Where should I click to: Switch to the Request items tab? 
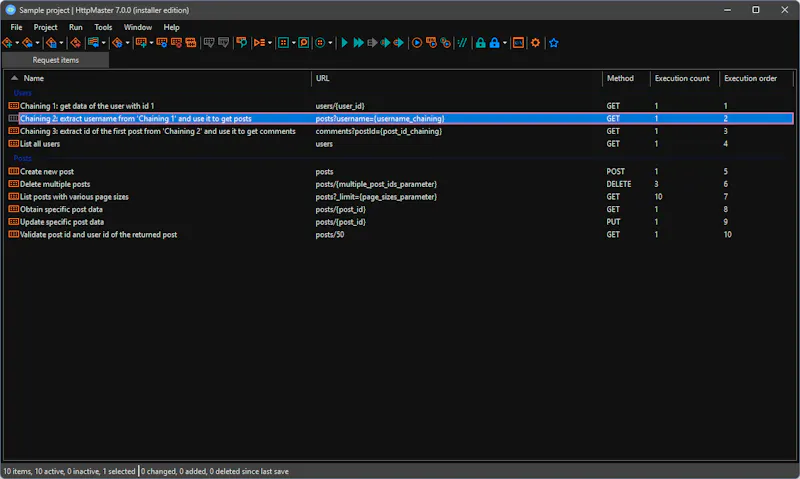click(x=56, y=60)
